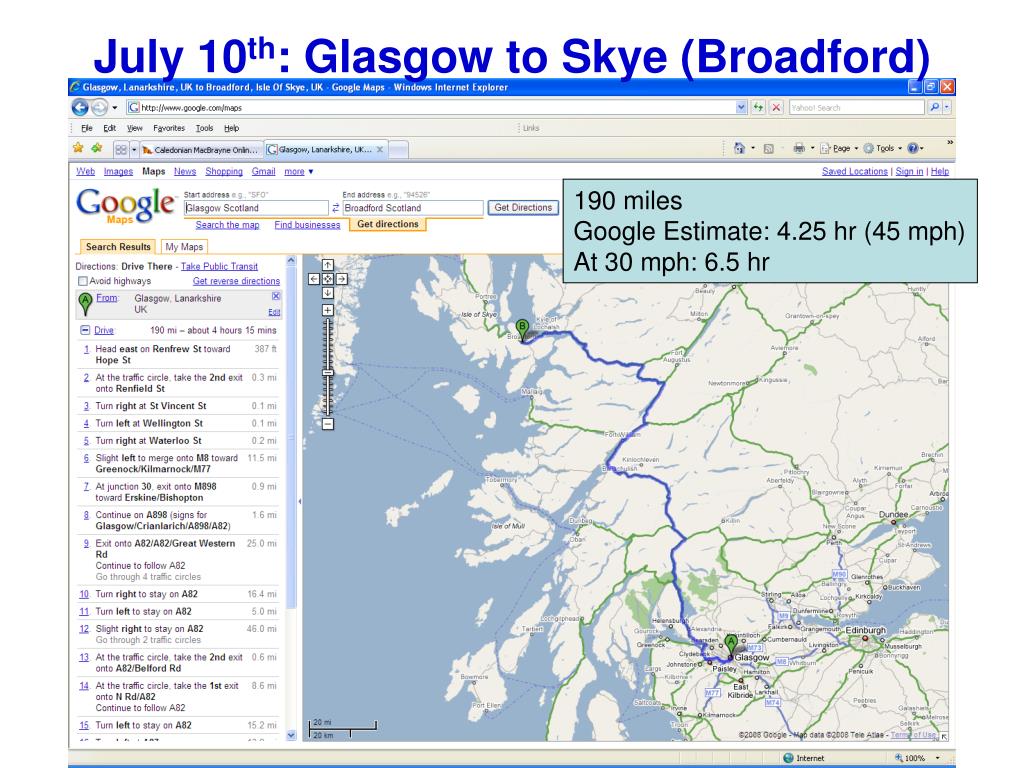
Task: Click the Get Directions button
Action: [x=523, y=208]
